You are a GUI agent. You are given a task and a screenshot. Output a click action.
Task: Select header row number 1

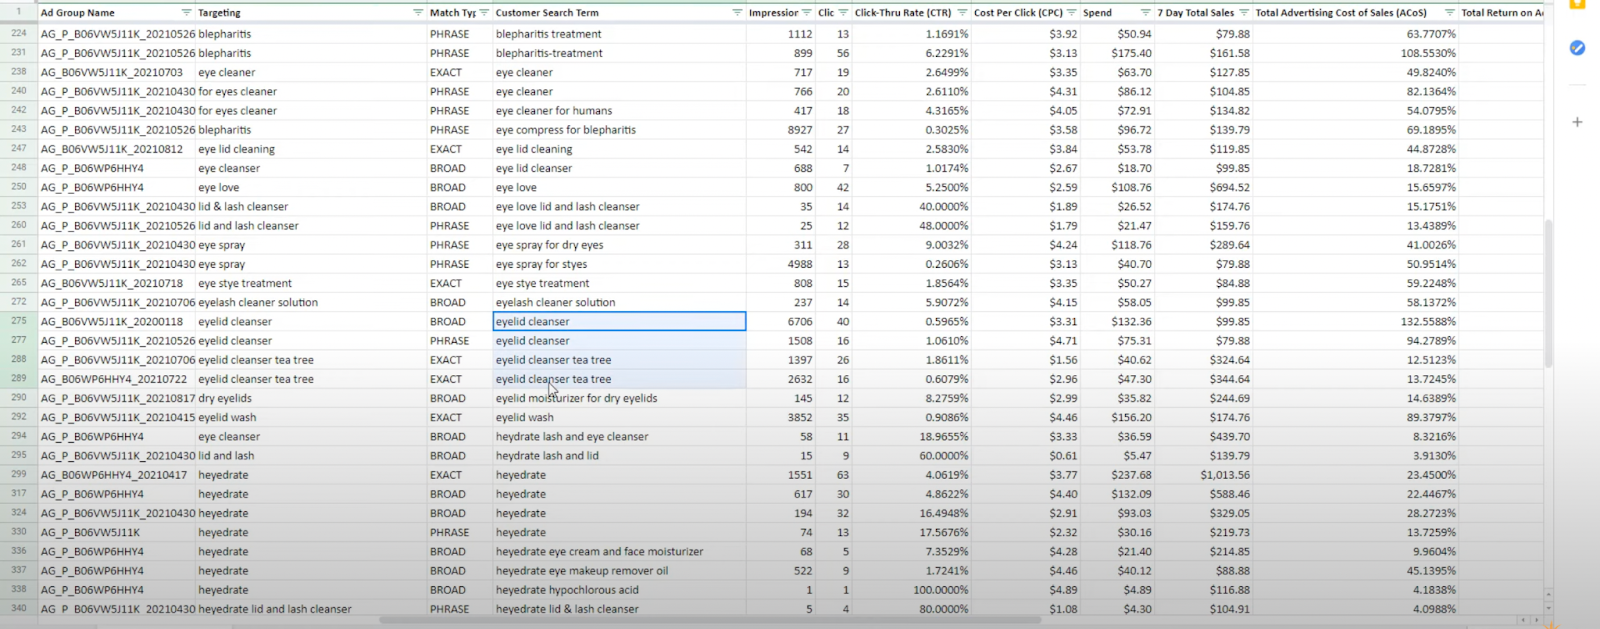(18, 13)
